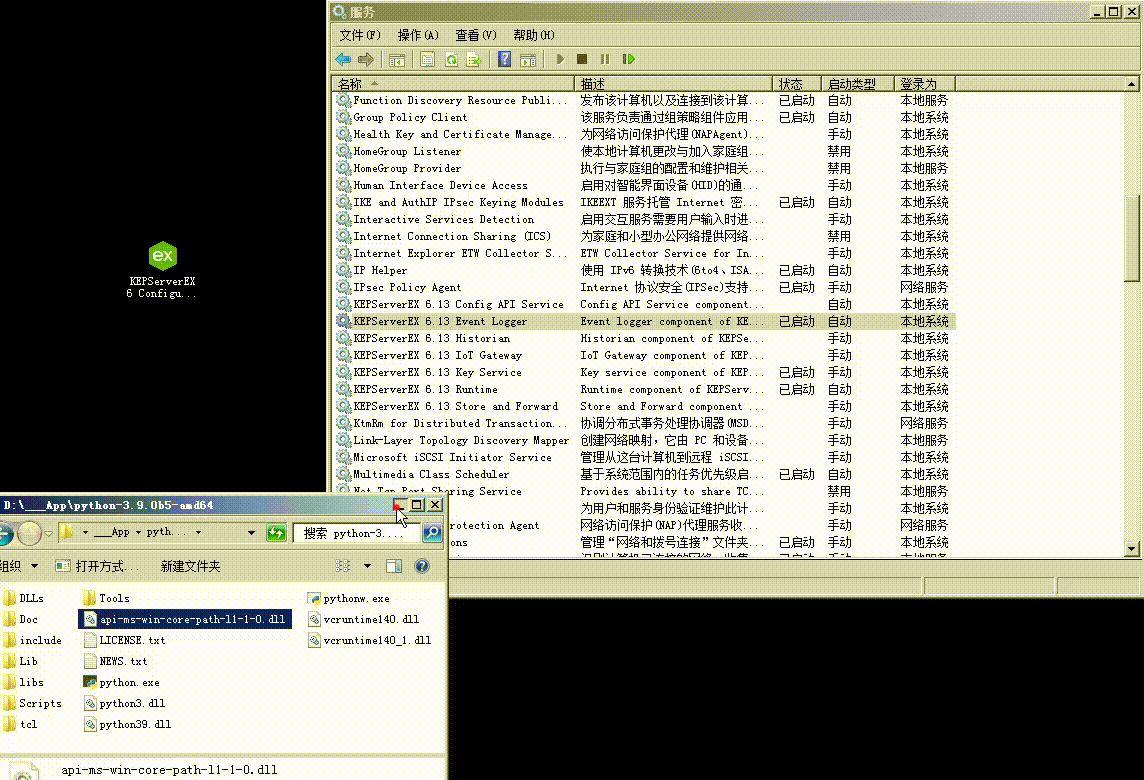Click the 打开方式... button
The width and height of the screenshot is (1144, 780).
pos(98,566)
